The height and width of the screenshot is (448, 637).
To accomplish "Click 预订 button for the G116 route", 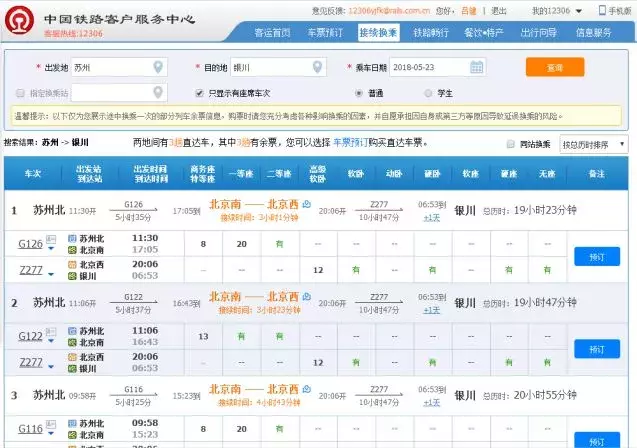I will coord(597,440).
